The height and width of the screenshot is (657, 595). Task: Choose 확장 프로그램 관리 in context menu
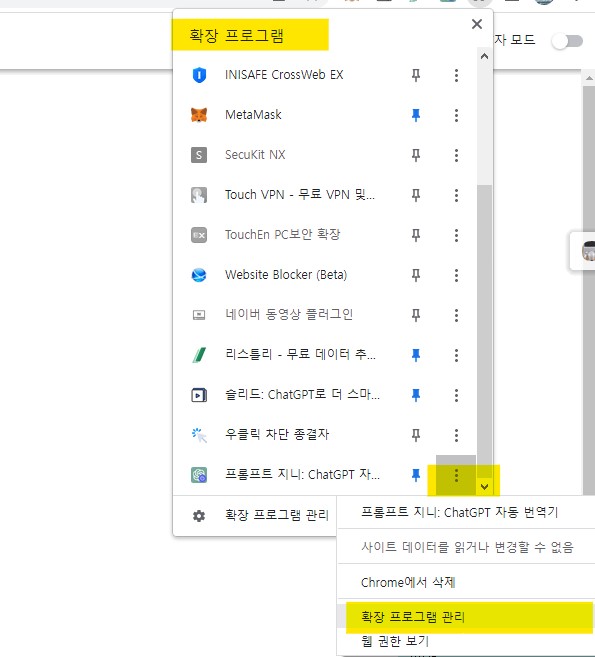[466, 617]
